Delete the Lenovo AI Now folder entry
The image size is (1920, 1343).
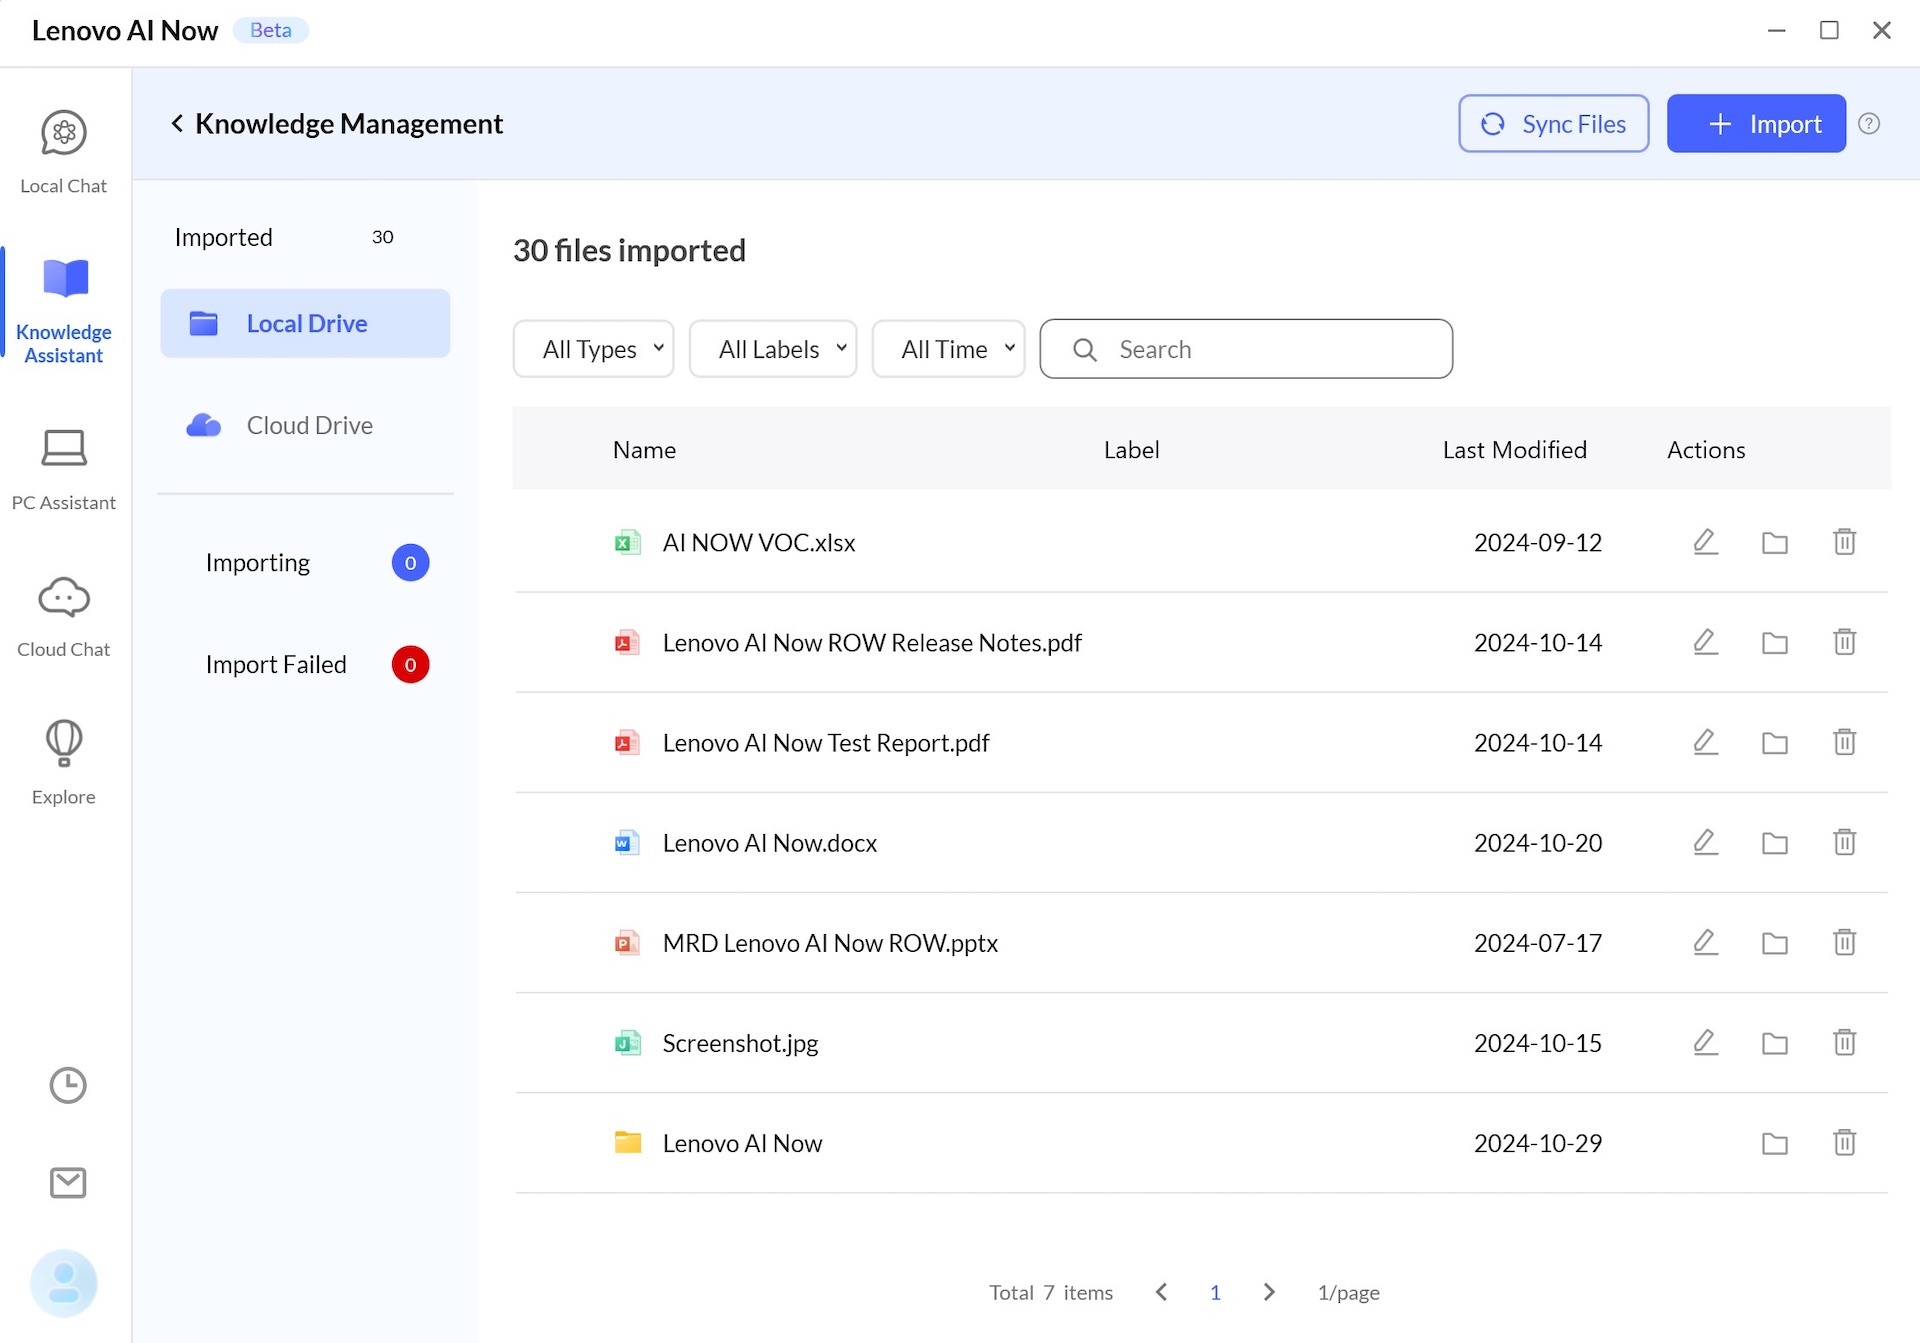pyautogui.click(x=1845, y=1141)
